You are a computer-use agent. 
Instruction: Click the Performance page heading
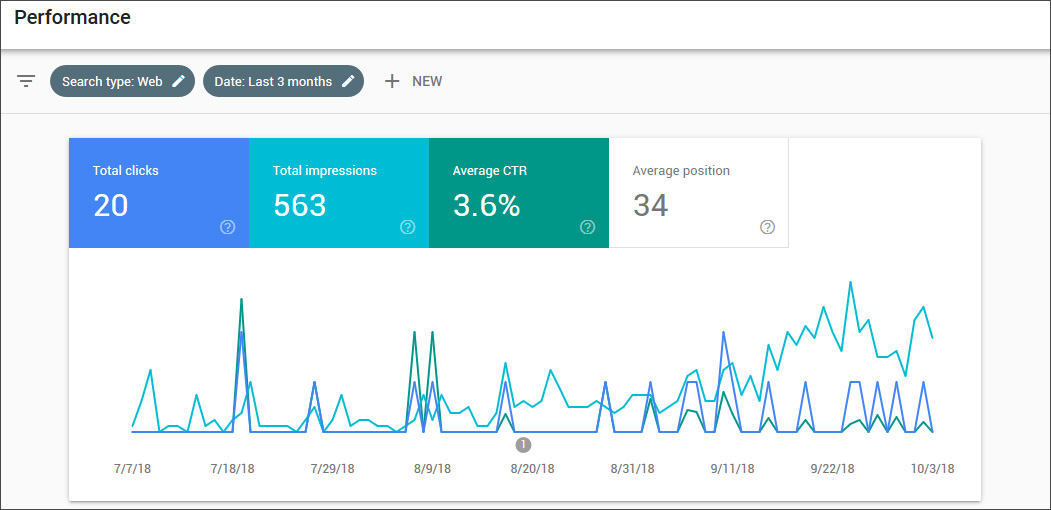[72, 17]
